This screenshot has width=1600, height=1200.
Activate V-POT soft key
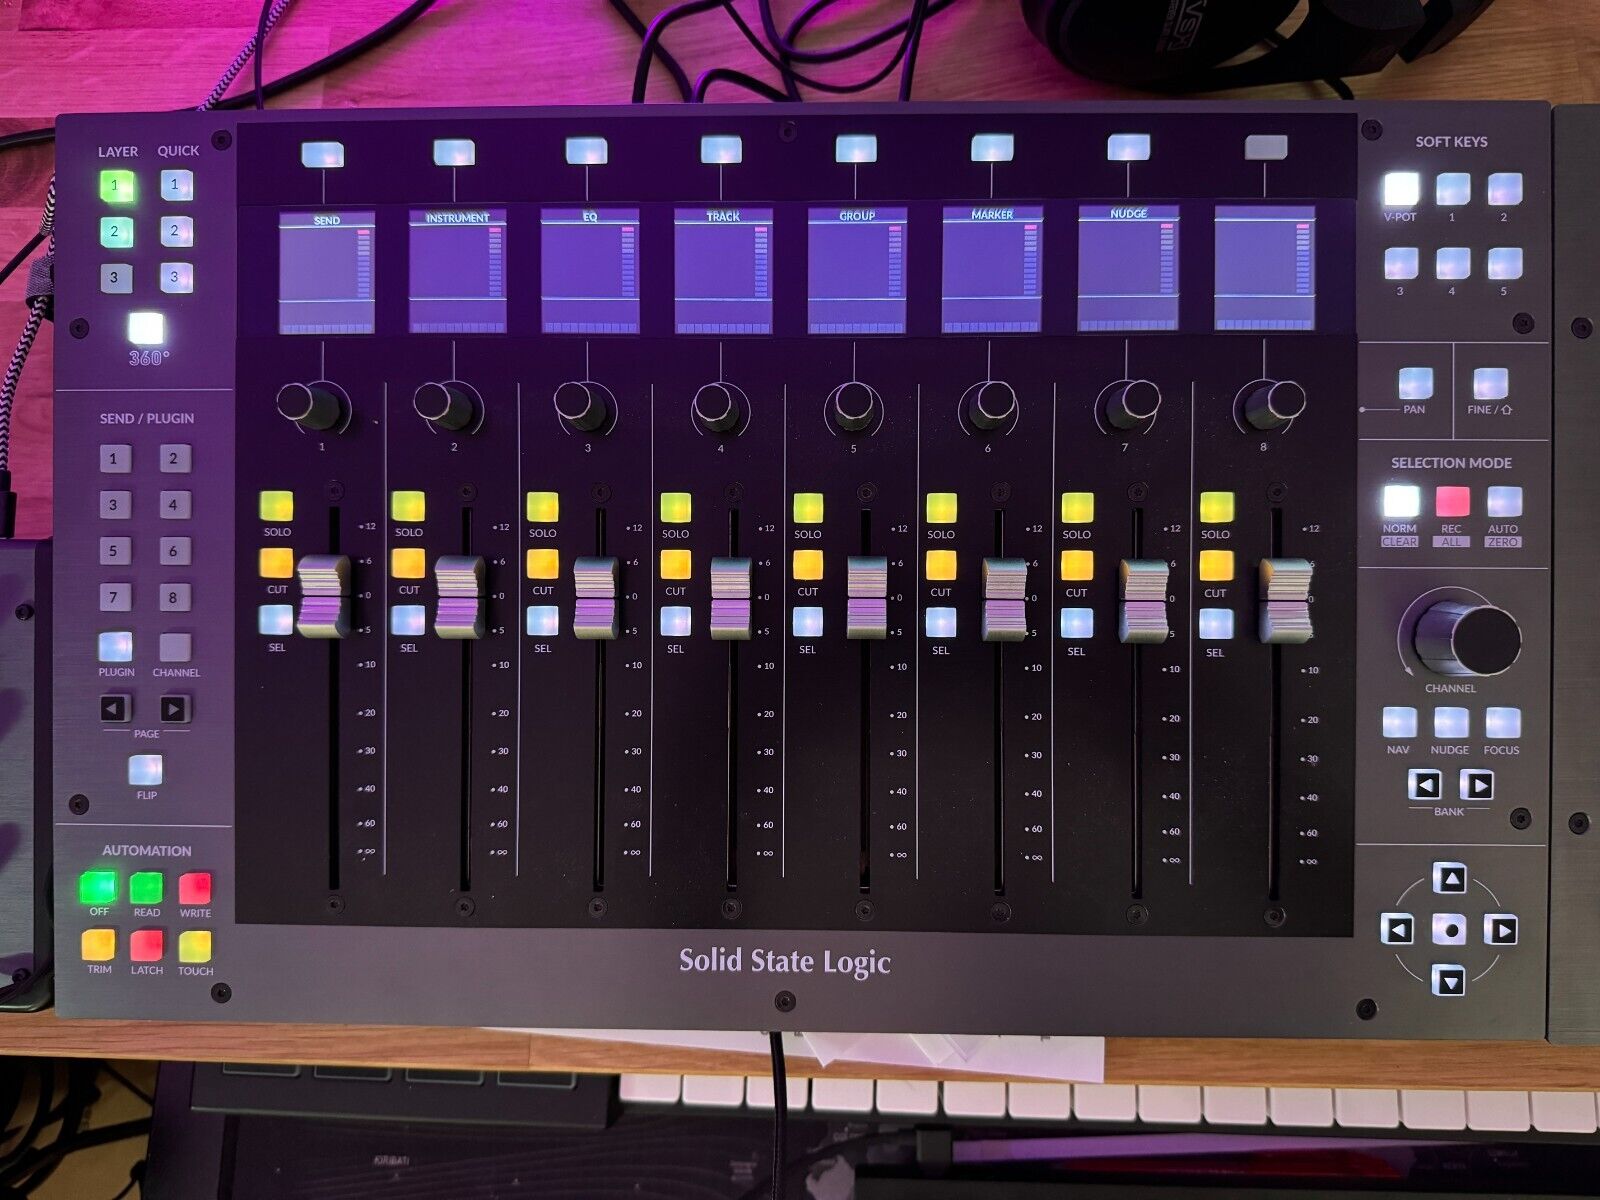1401,189
